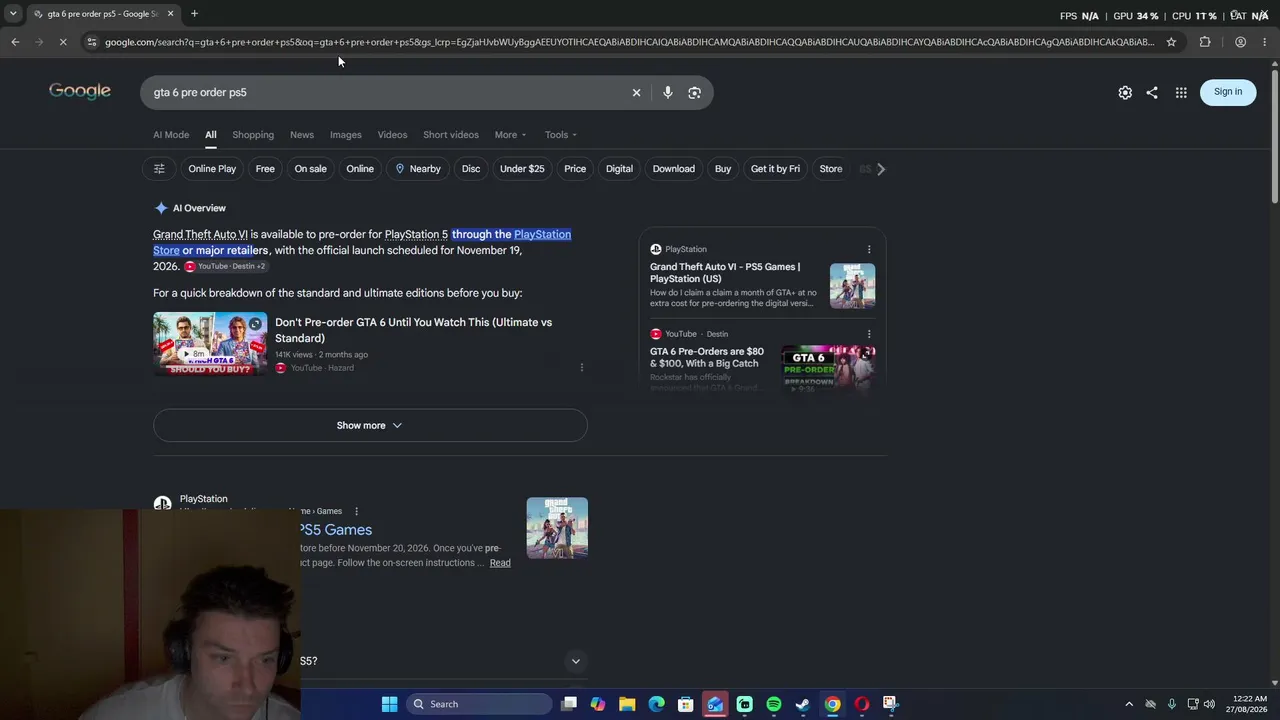Open Spotify from the taskbar

pos(774,704)
